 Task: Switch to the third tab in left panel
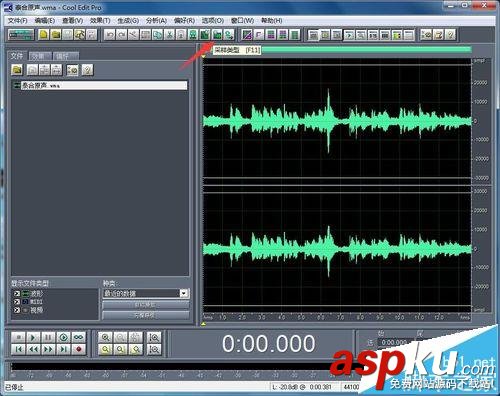(65, 56)
